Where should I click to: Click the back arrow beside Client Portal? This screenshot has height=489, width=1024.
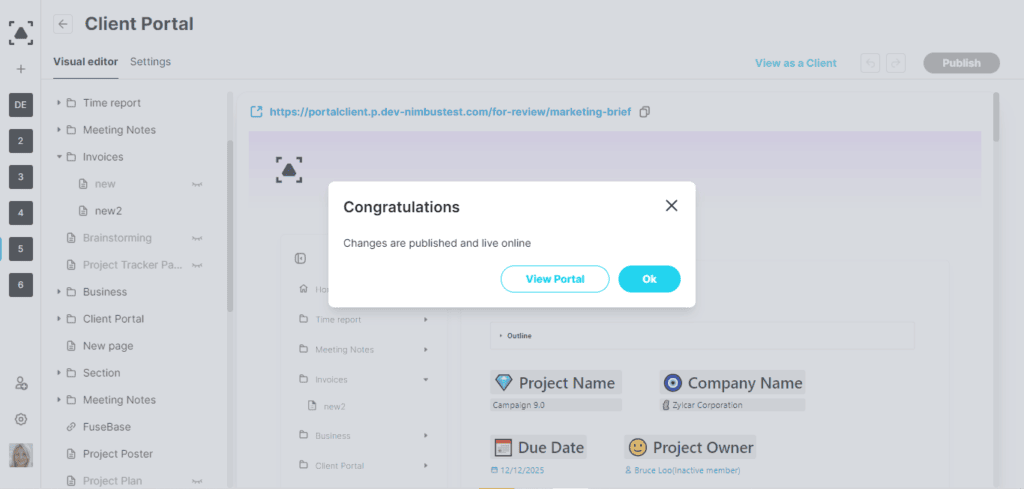(x=63, y=24)
